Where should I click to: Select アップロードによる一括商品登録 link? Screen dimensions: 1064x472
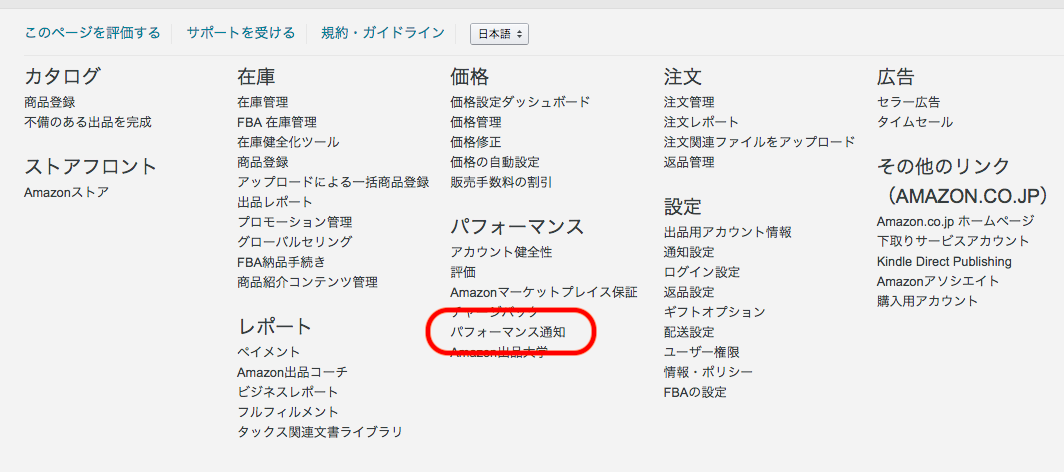click(333, 182)
